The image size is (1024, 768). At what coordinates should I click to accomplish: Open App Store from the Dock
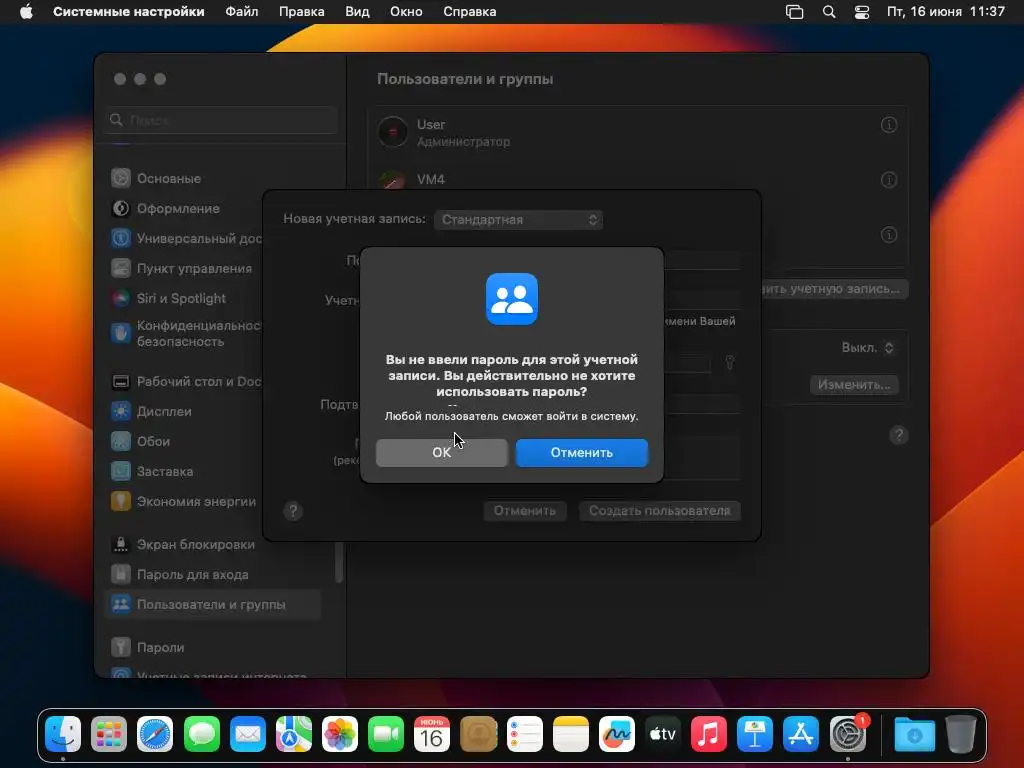(x=801, y=734)
